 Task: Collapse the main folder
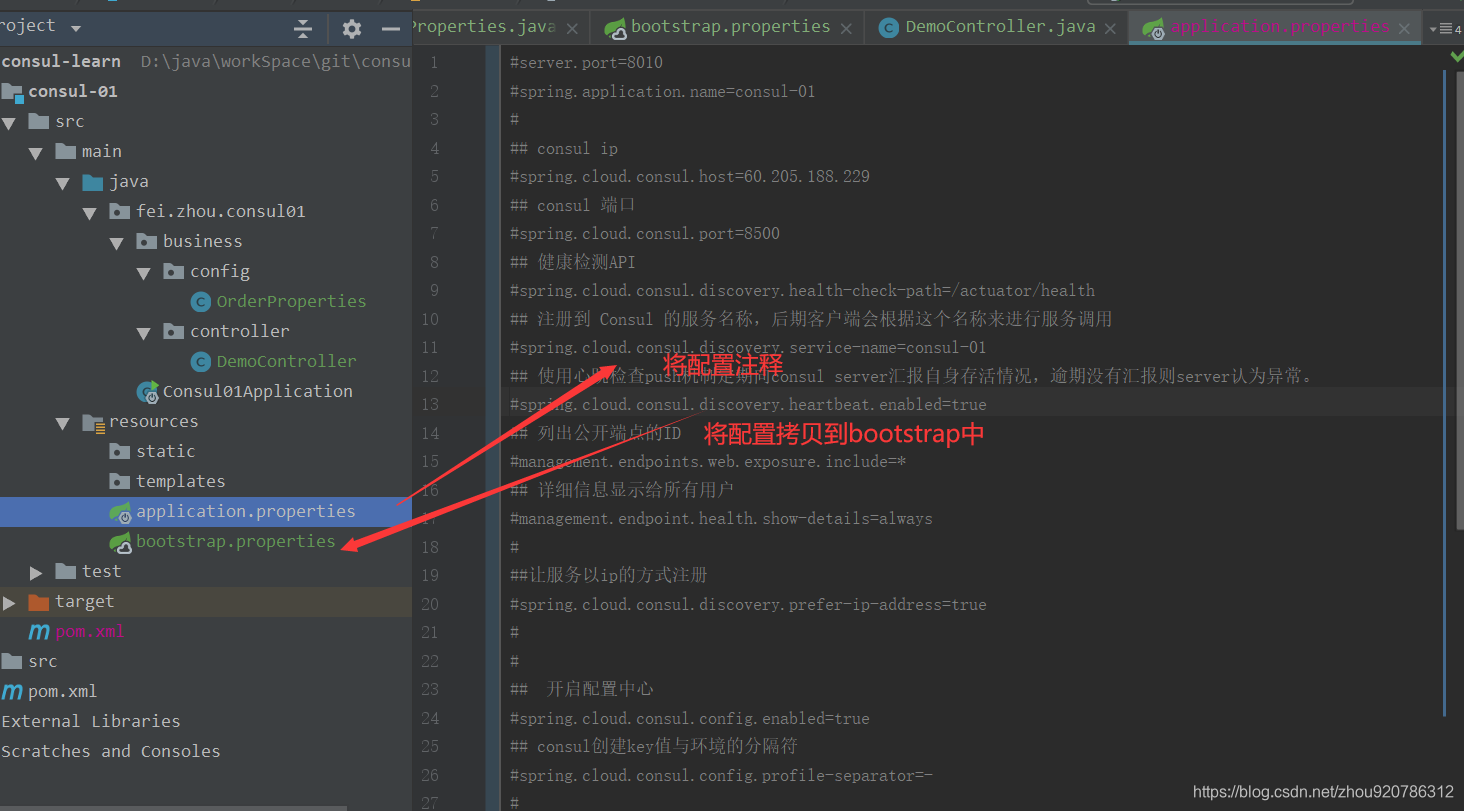click(36, 153)
